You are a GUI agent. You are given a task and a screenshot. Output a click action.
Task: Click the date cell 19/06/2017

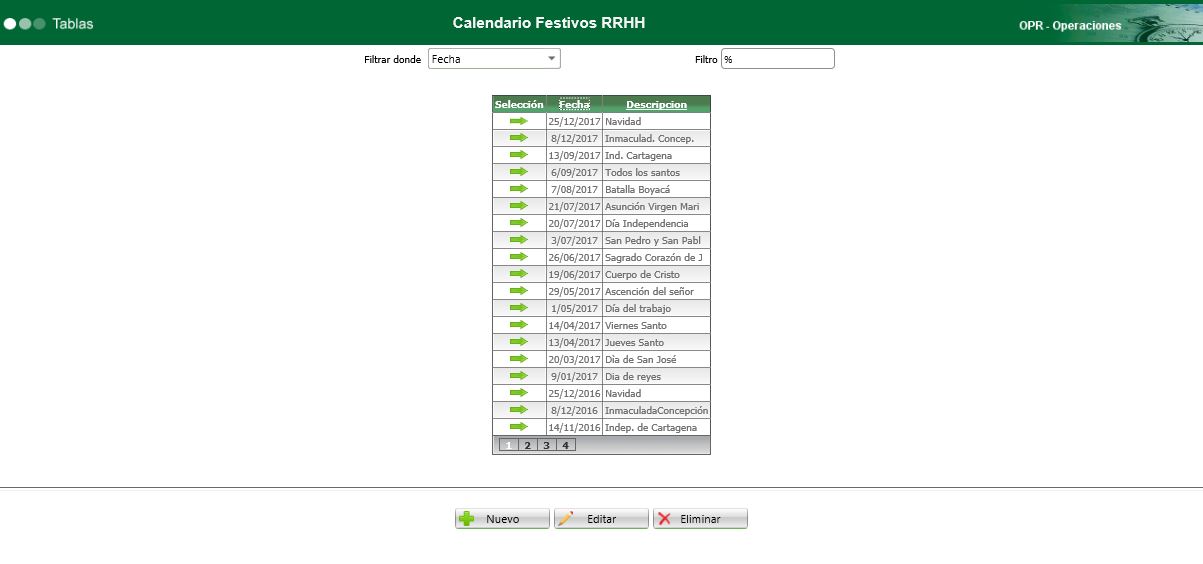click(x=574, y=274)
